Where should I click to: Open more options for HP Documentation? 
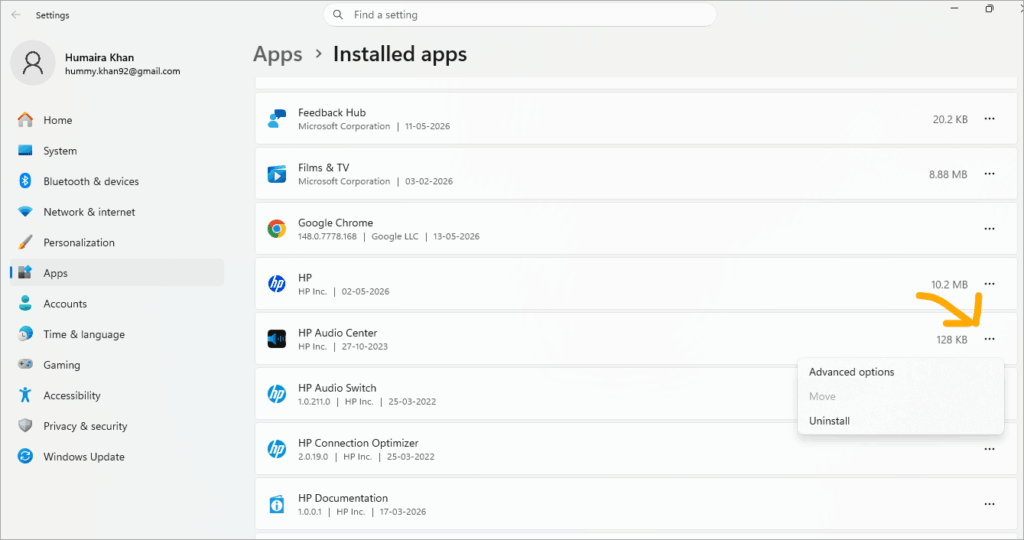989,504
